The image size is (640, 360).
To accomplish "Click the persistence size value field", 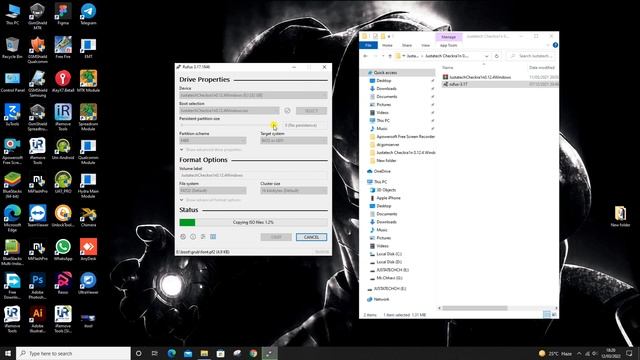I will pyautogui.click(x=306, y=125).
